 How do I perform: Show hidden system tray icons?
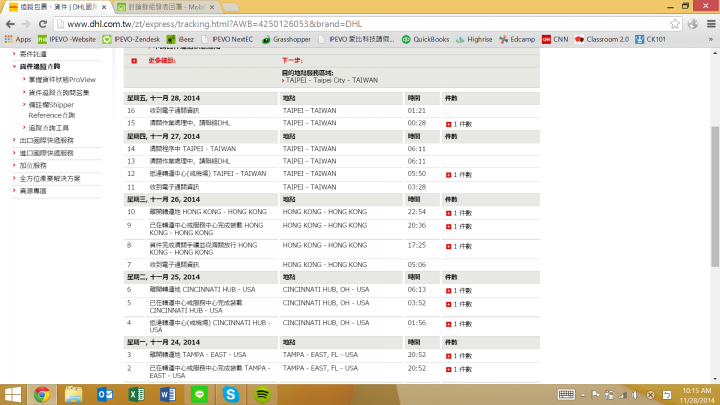click(583, 395)
